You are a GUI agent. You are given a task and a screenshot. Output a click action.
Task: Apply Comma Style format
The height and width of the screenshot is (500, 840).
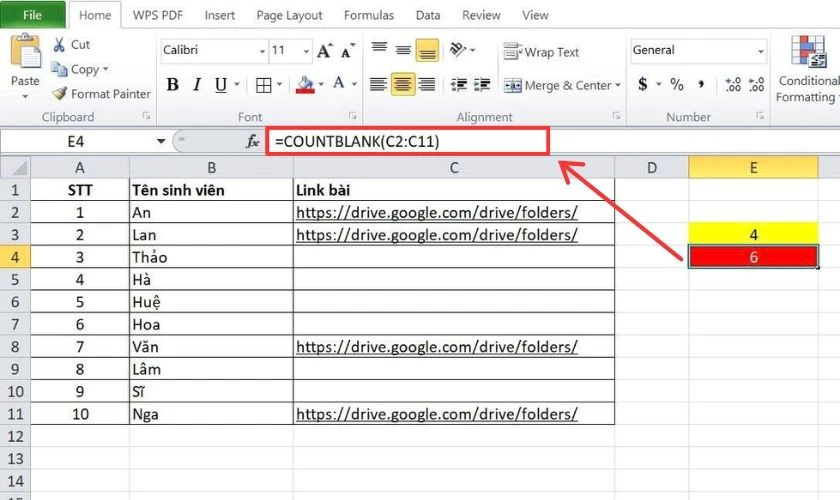click(701, 85)
